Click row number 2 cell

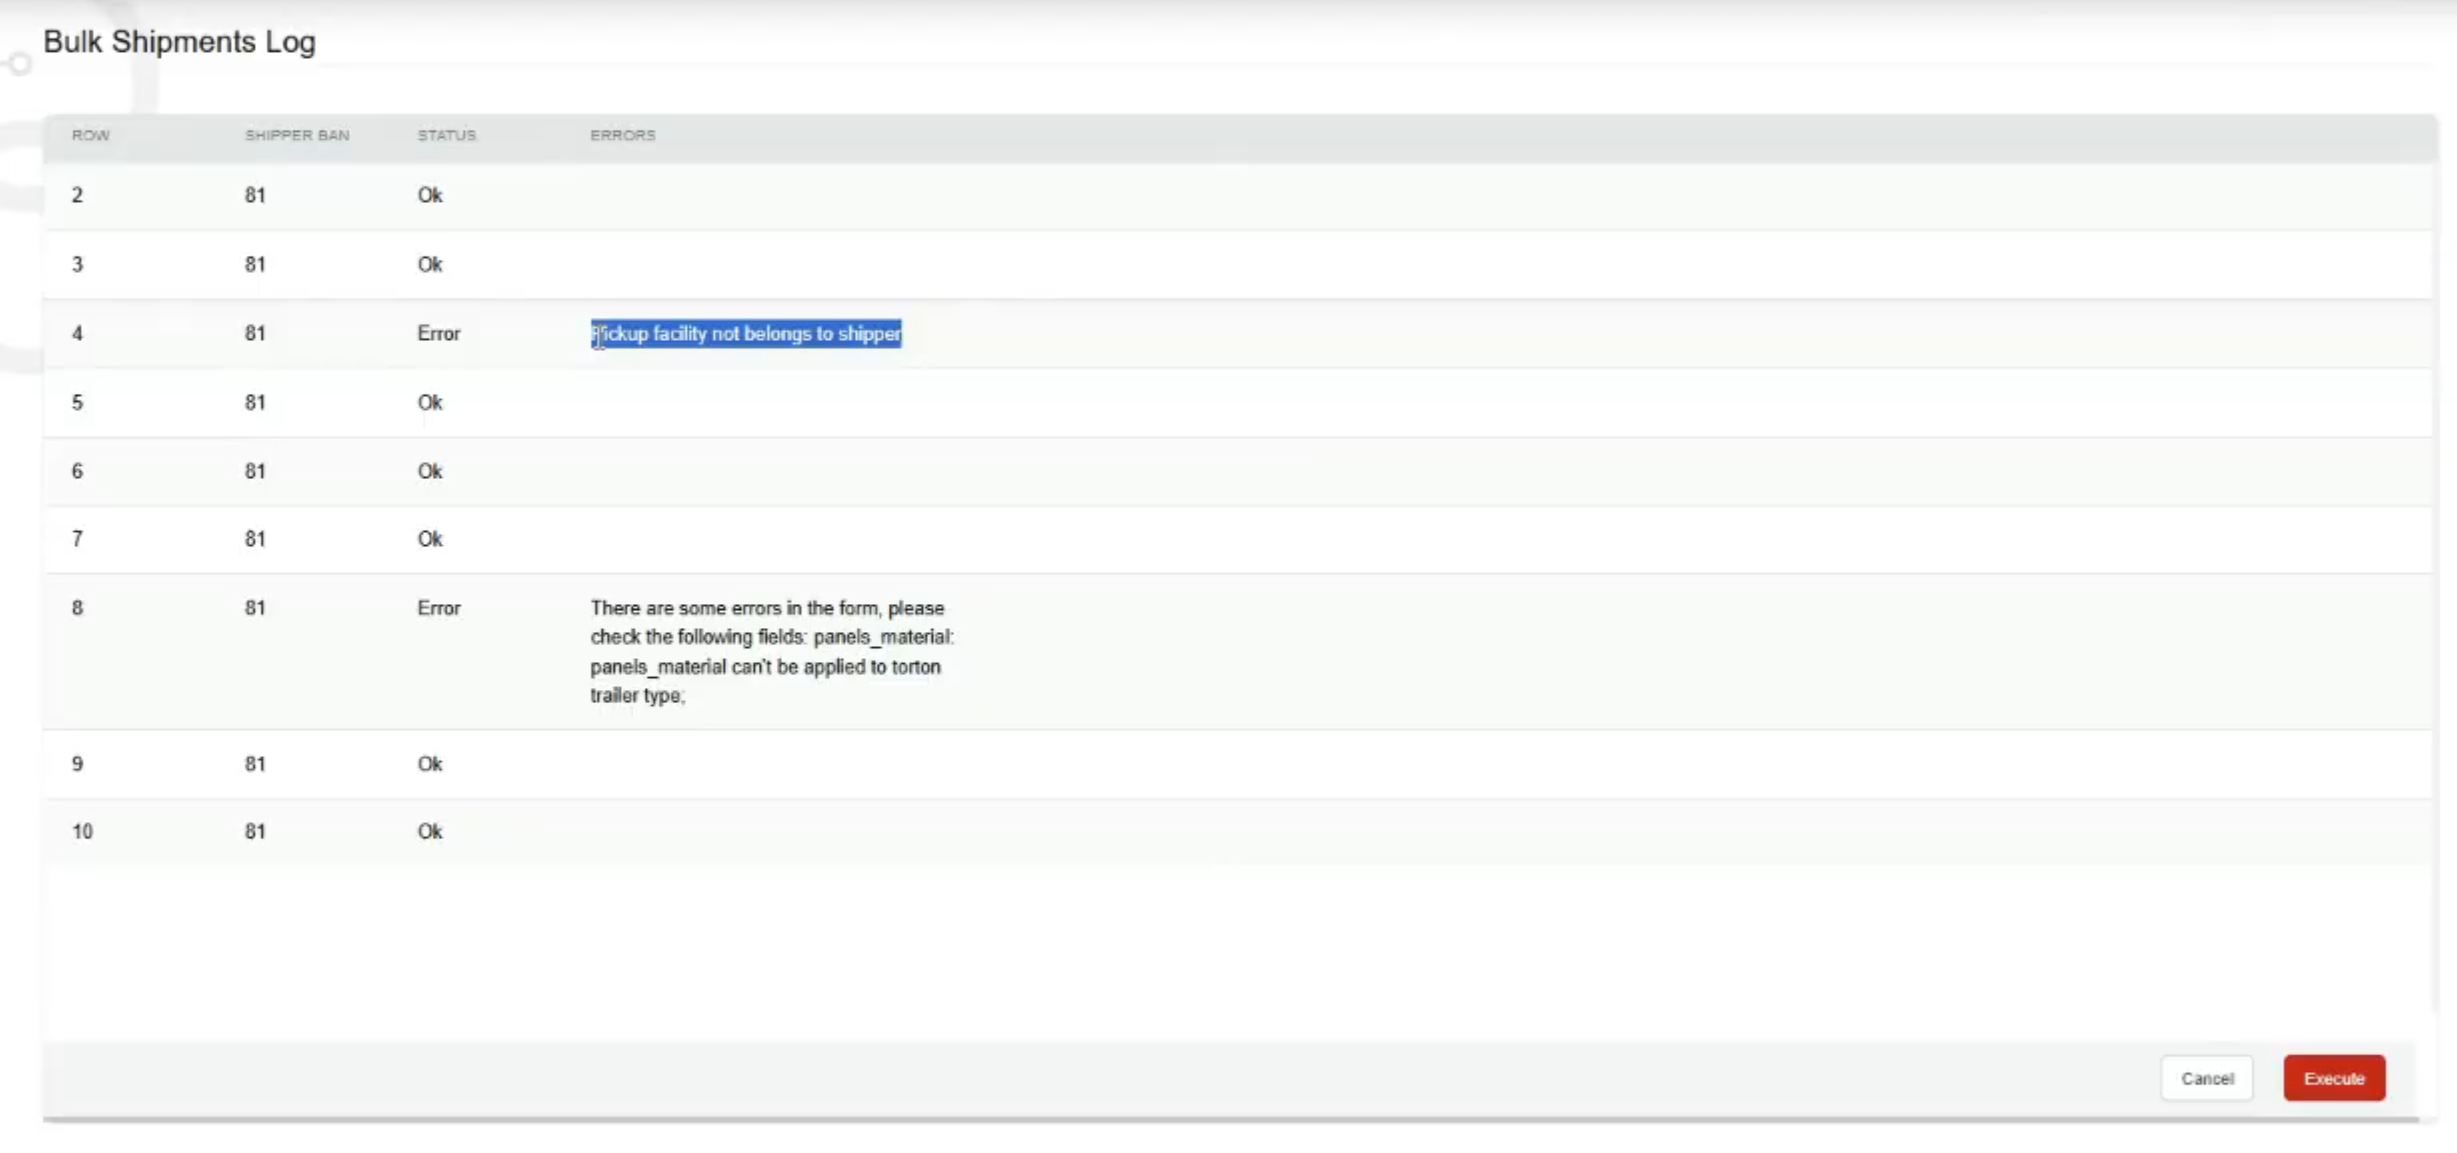[x=77, y=195]
